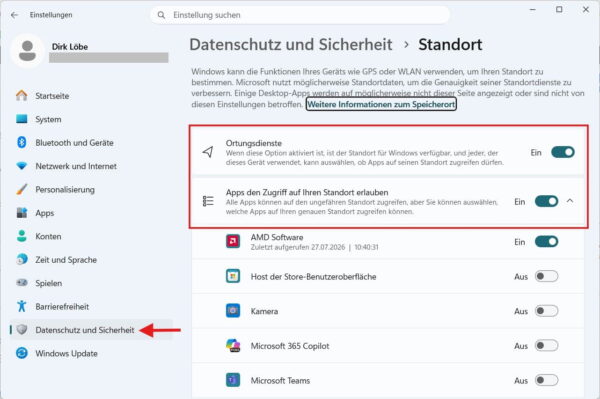Collapse the app location list chevron

click(x=570, y=201)
